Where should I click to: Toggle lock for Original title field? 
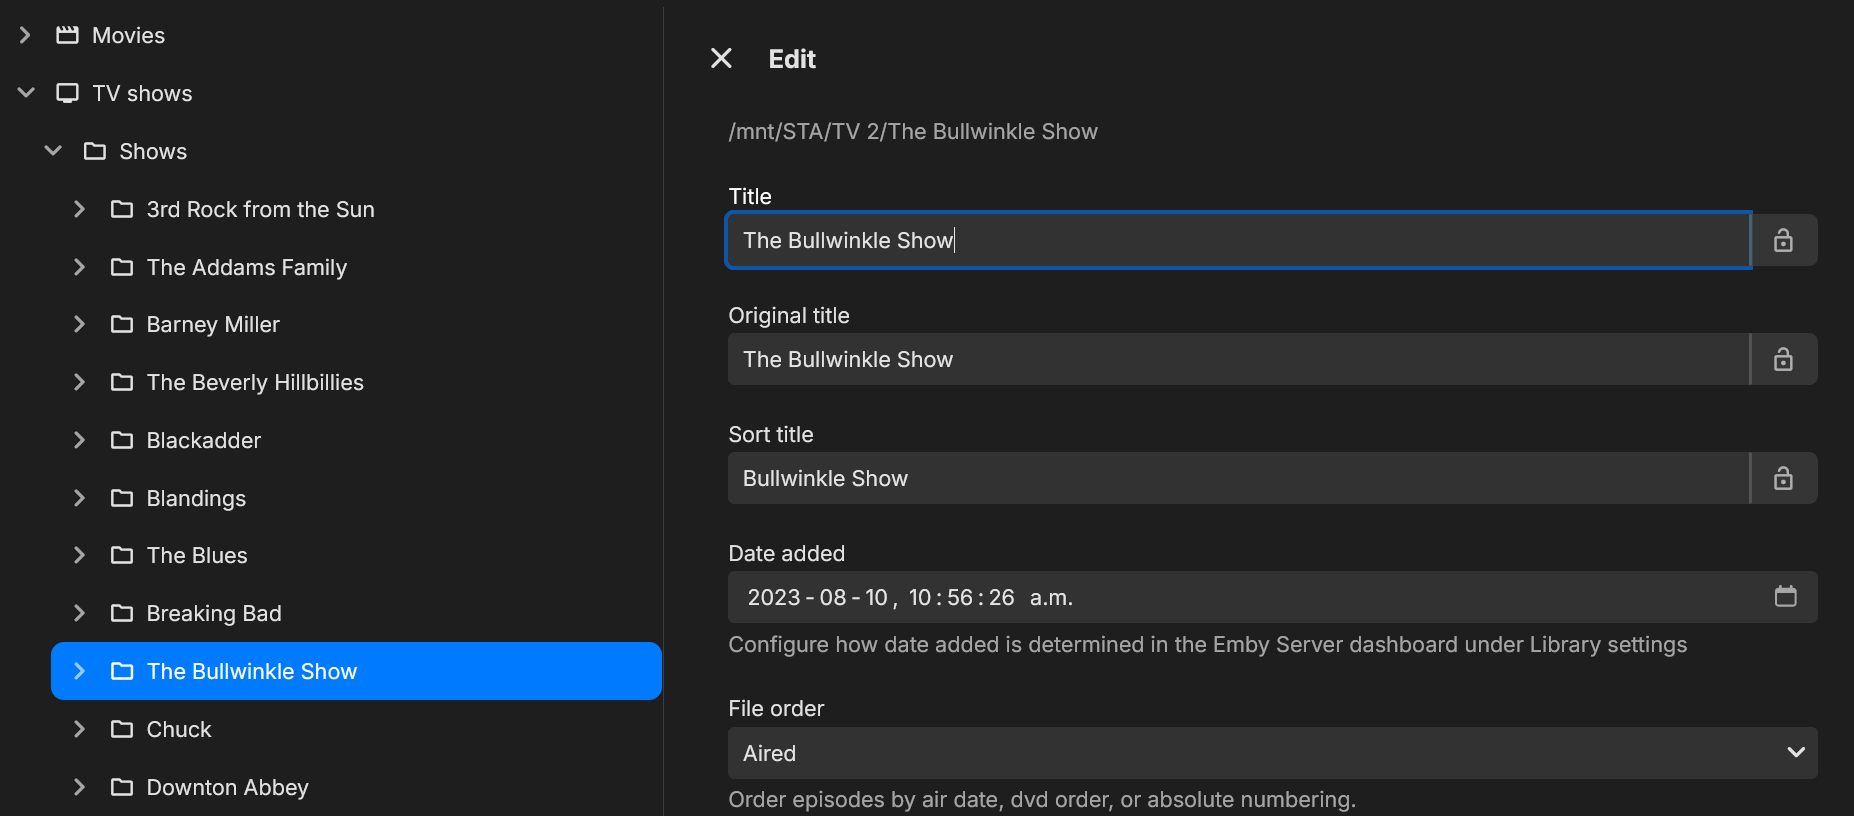click(1783, 359)
